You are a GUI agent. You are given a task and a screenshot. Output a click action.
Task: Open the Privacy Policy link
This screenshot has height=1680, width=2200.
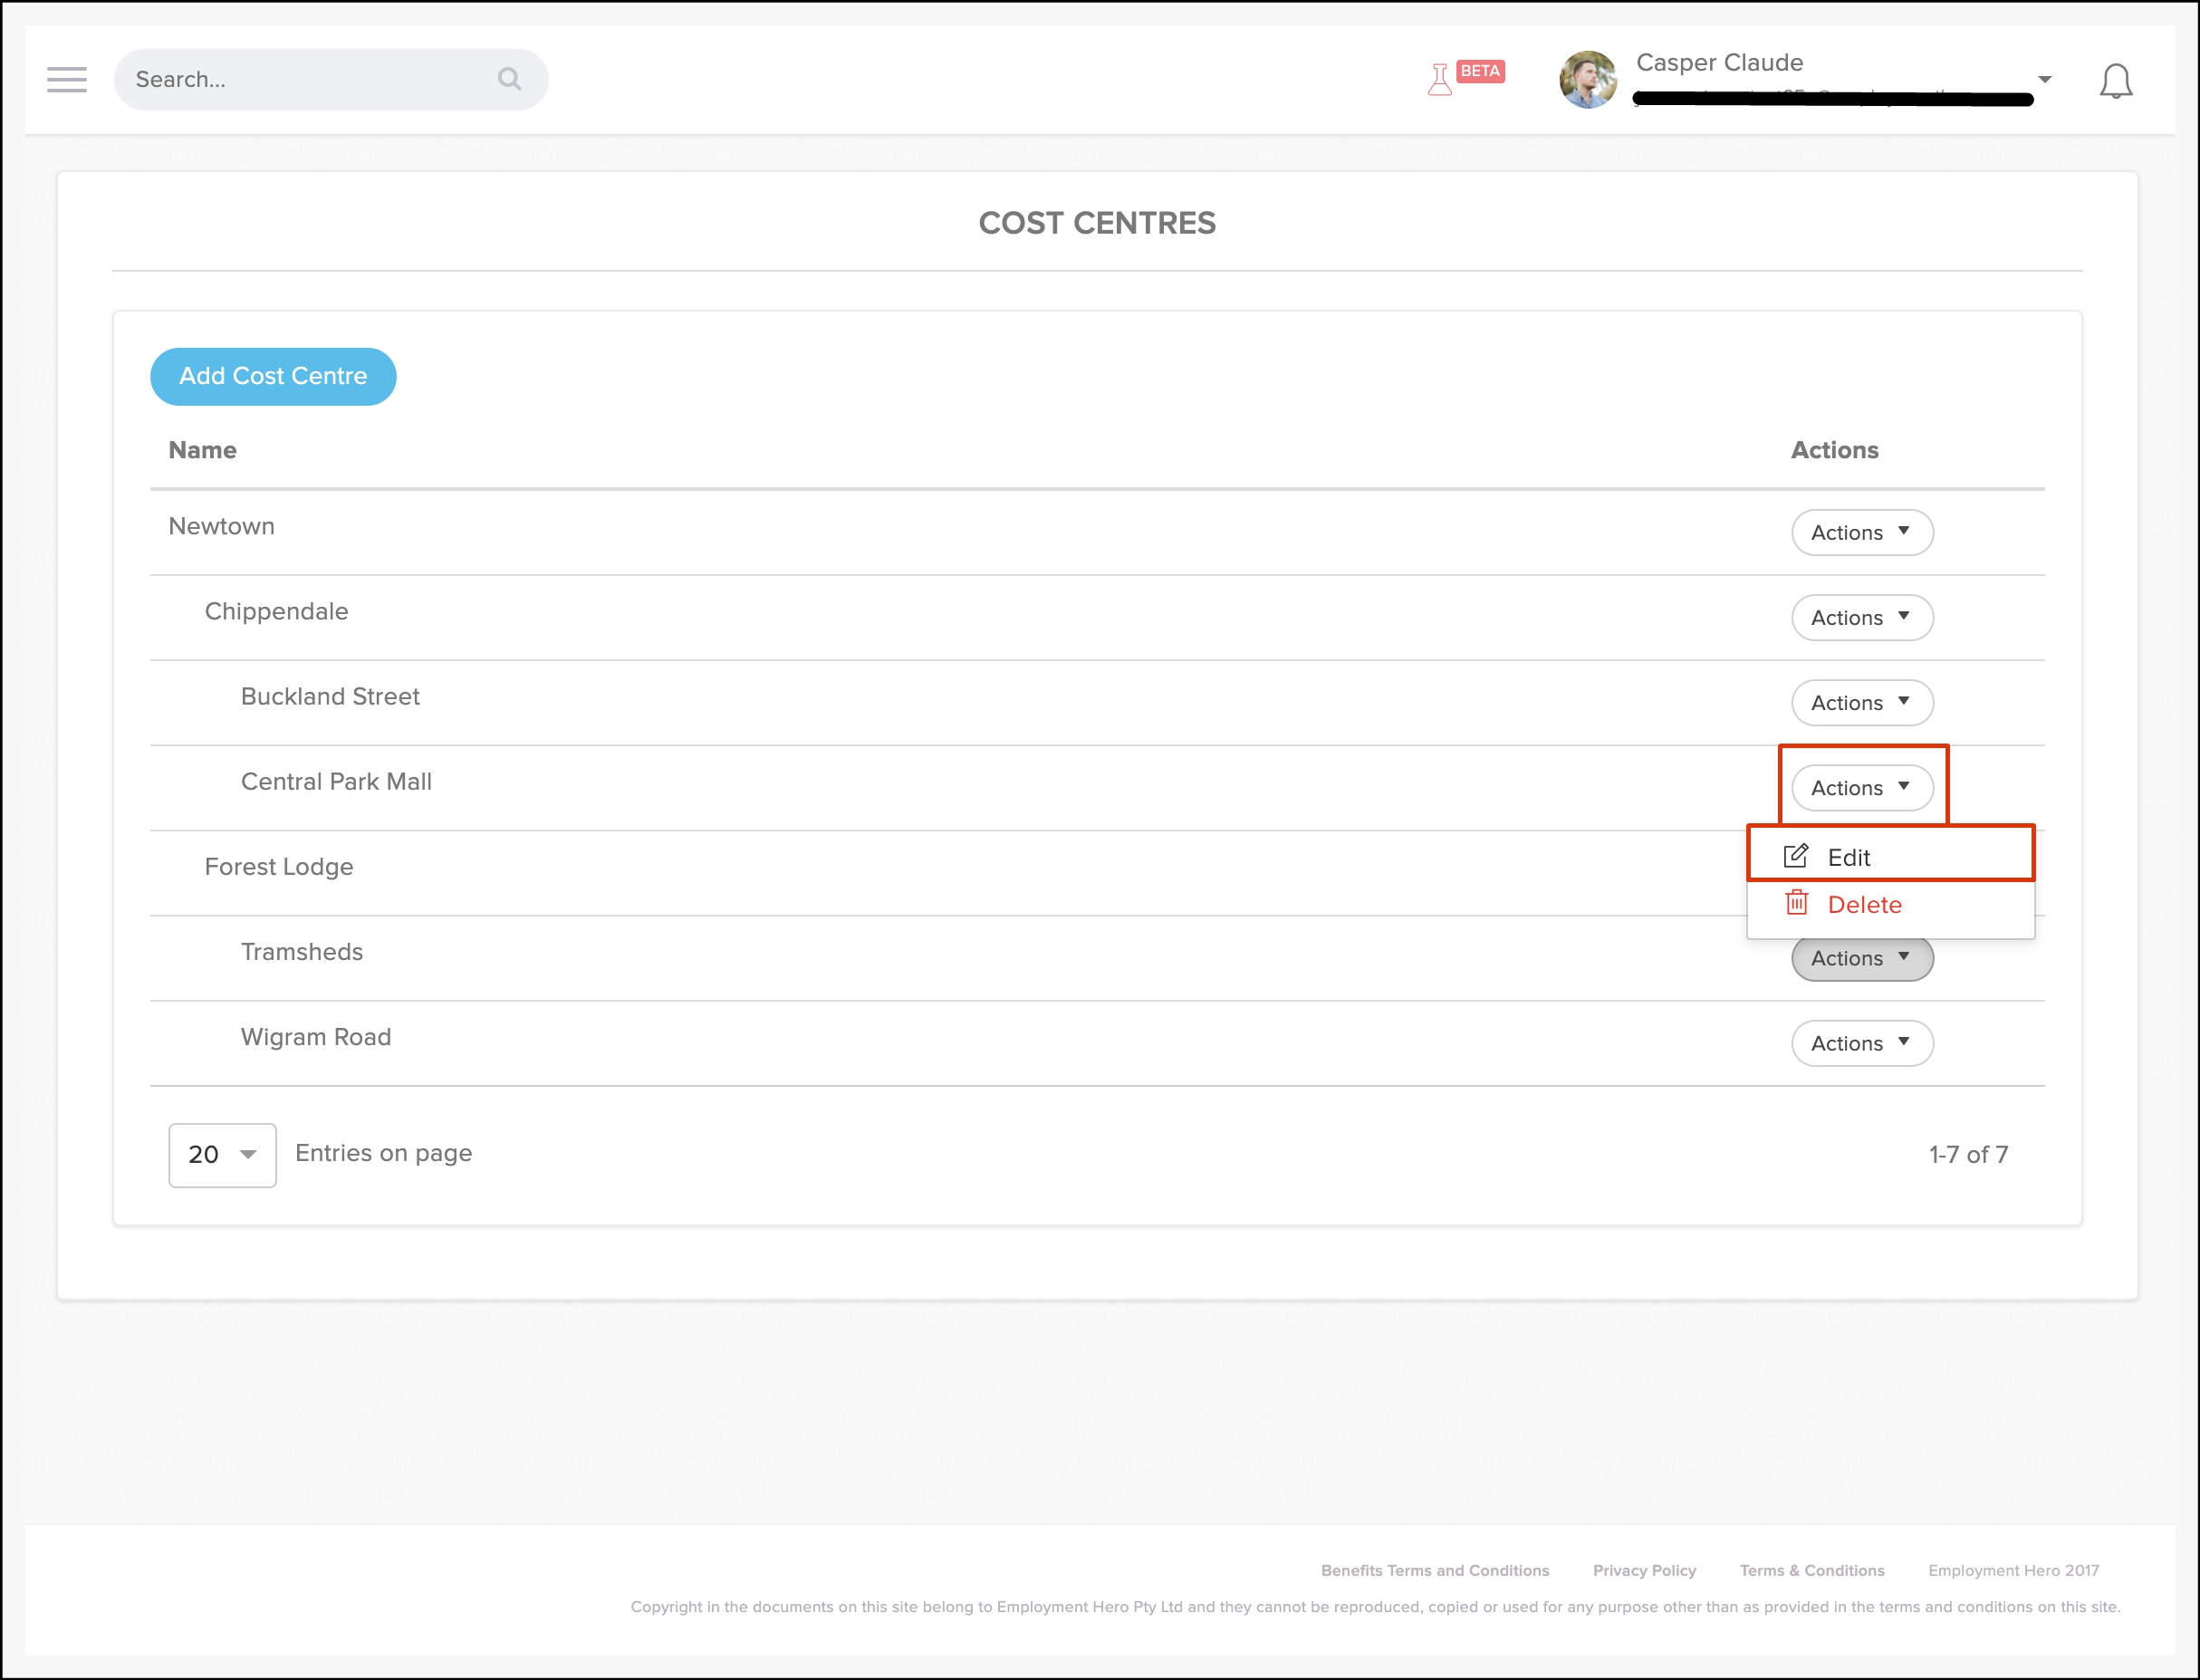coord(1644,1570)
